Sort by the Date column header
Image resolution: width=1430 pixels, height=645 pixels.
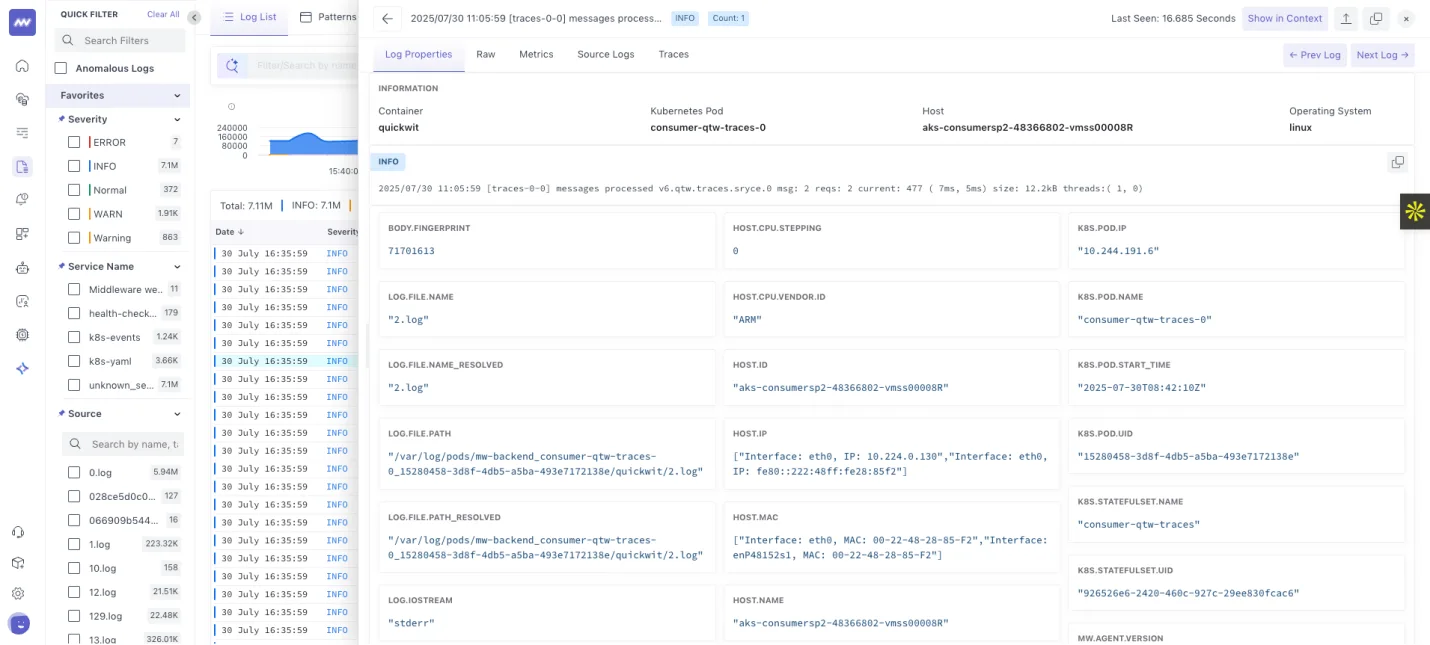point(230,232)
